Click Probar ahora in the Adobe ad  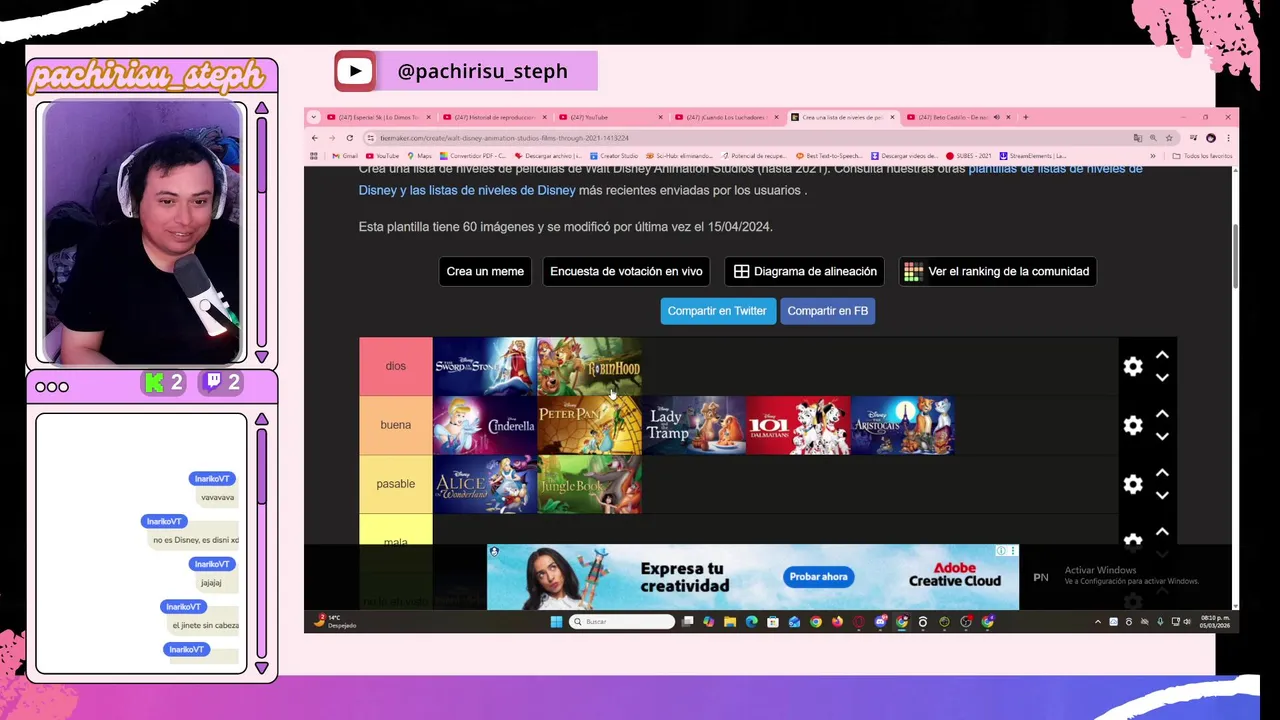coord(818,577)
